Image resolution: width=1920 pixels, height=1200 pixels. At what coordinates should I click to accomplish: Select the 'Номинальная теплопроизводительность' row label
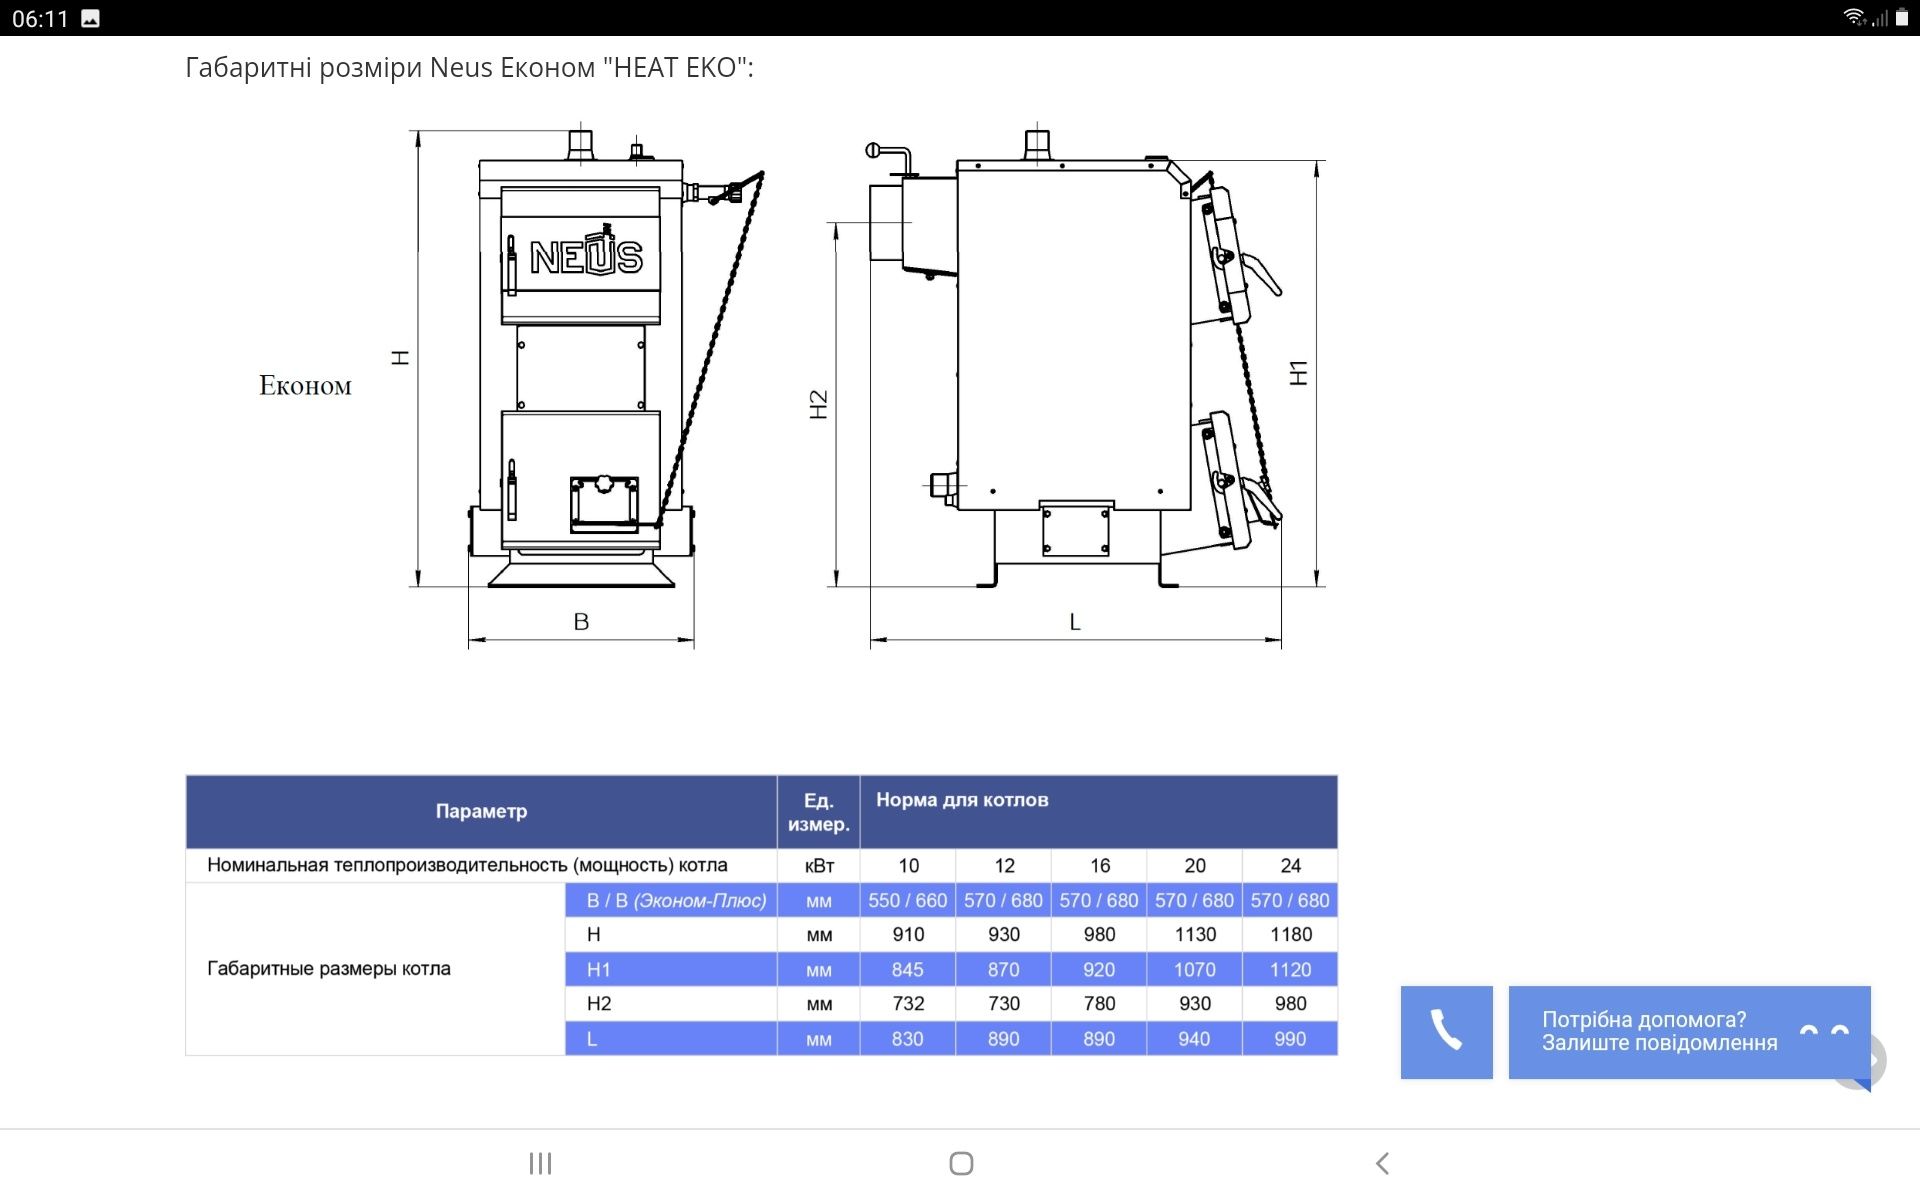click(467, 865)
